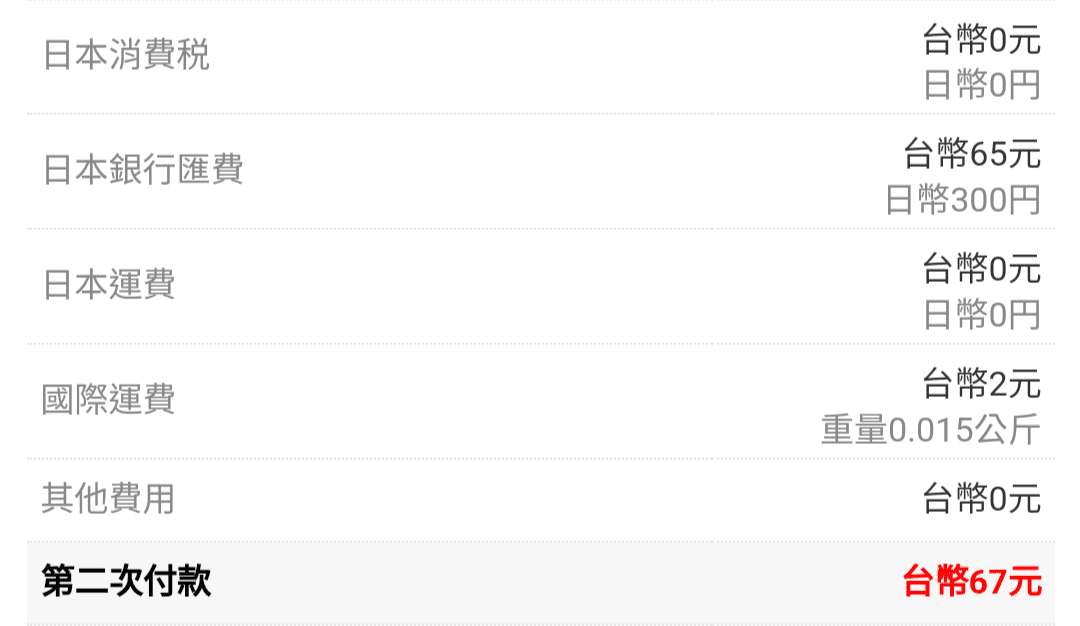Select the red 台幣67元 total
Viewport: 1080px width, 626px height.
pos(972,581)
